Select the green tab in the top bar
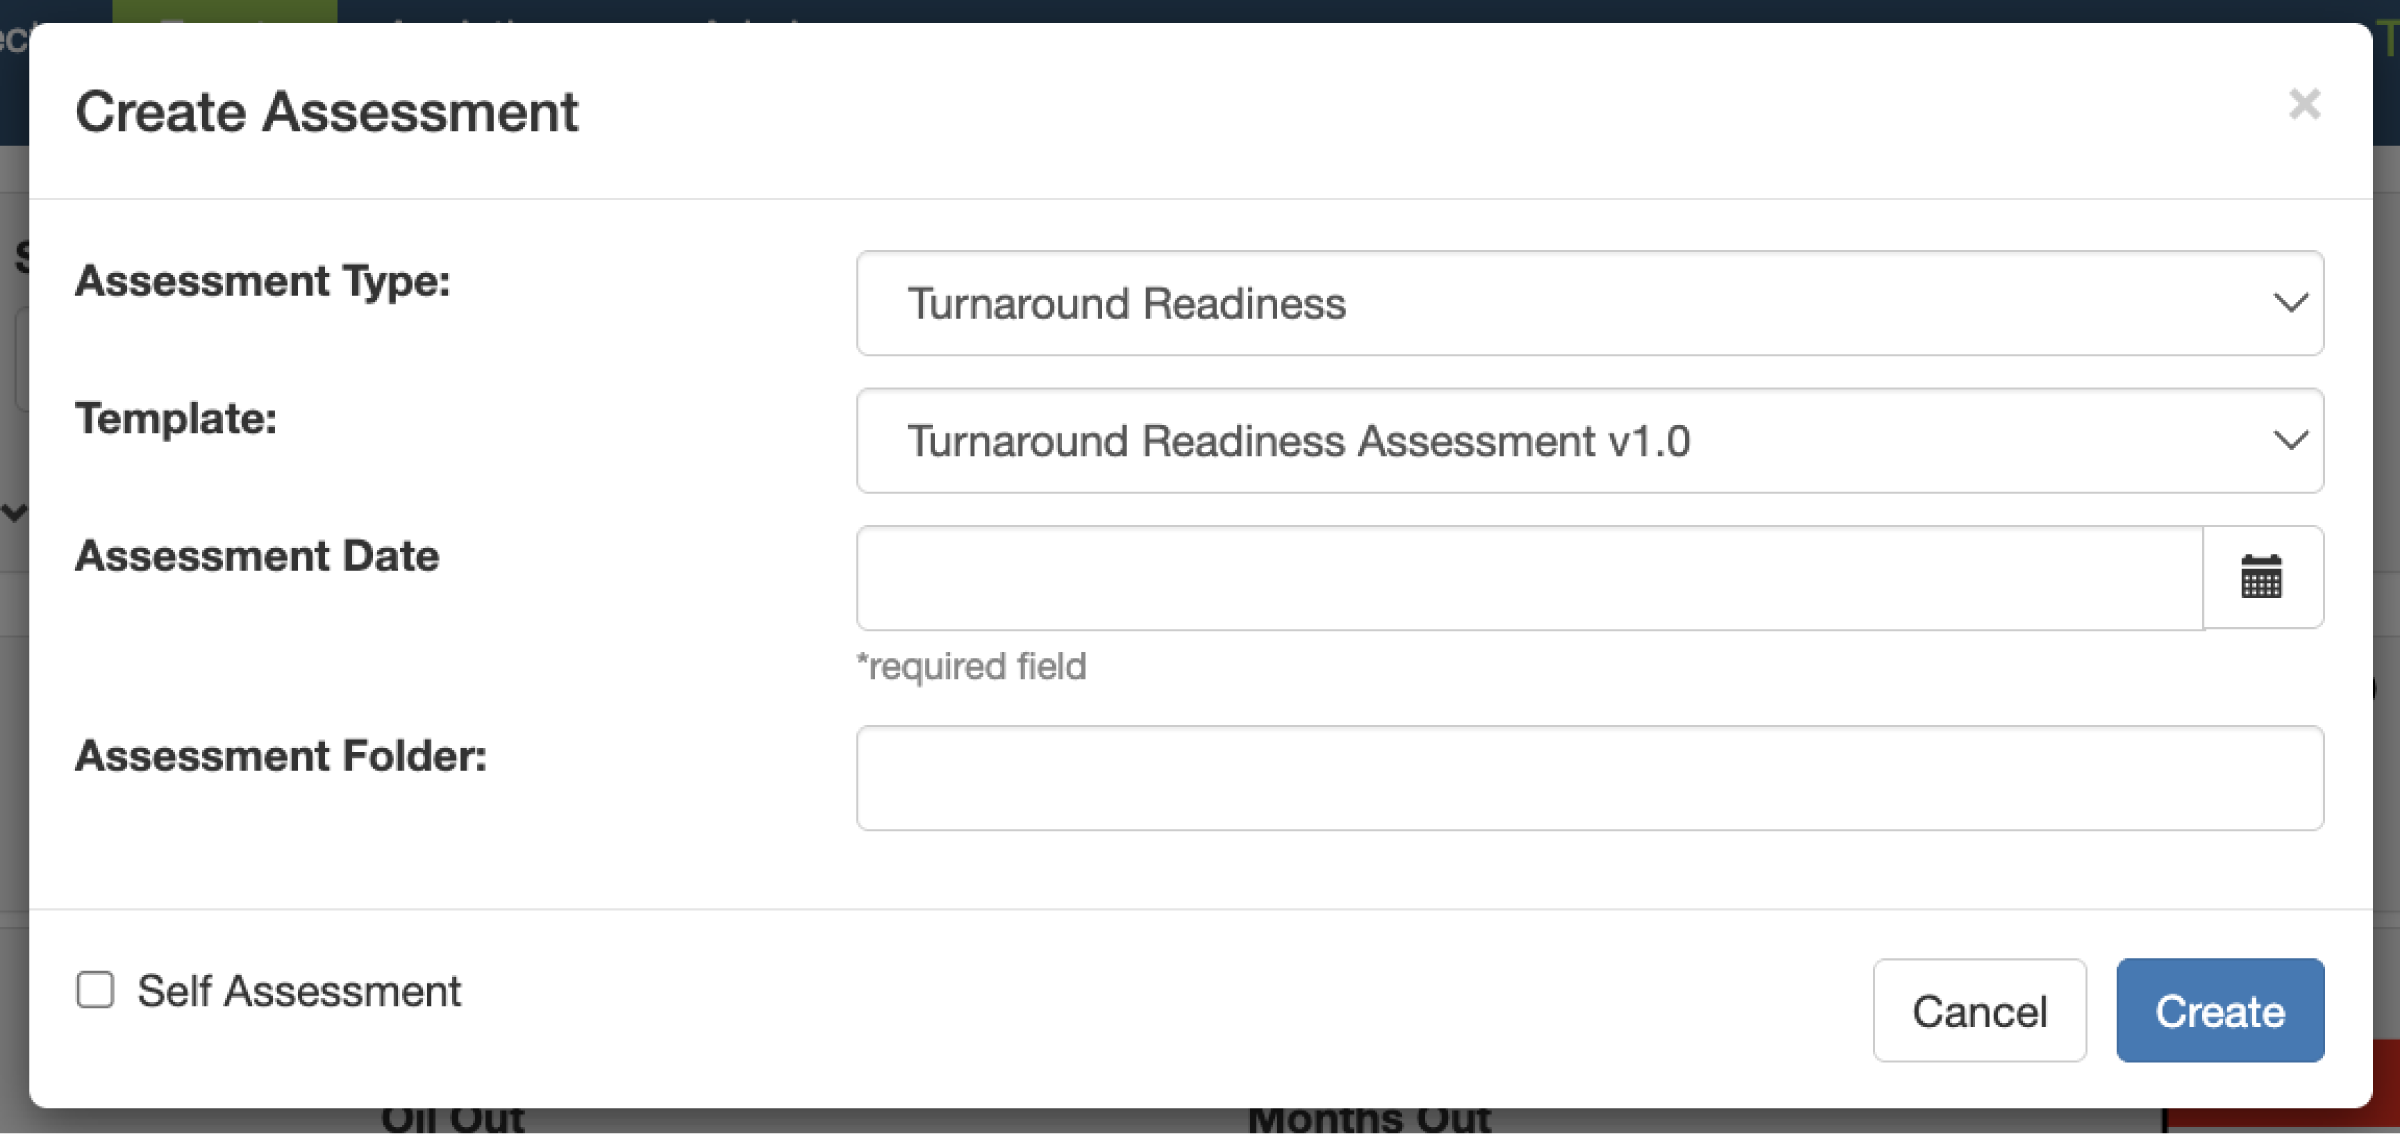Image resolution: width=2400 pixels, height=1134 pixels. click(x=224, y=11)
